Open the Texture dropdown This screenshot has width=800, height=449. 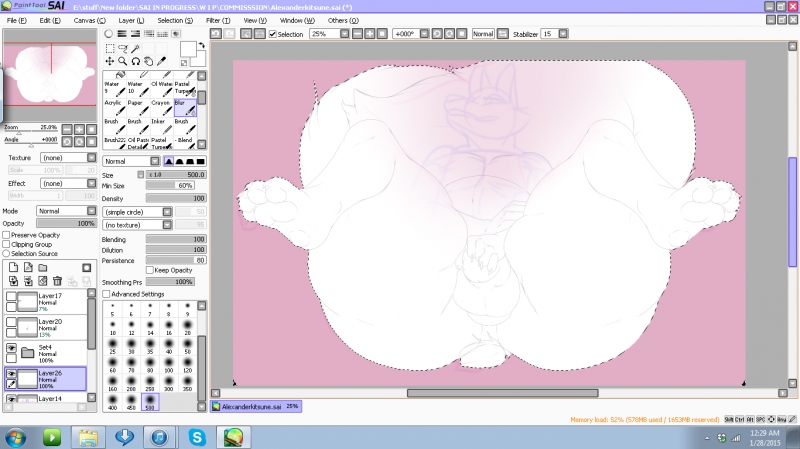[x=66, y=158]
